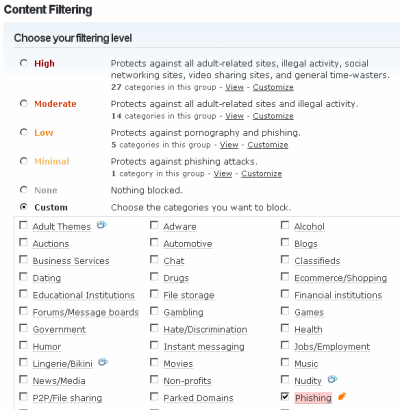Screen dimensions: 400x410
Task: Click the globe icon next to Lingerie/Bikini
Action: [103, 362]
